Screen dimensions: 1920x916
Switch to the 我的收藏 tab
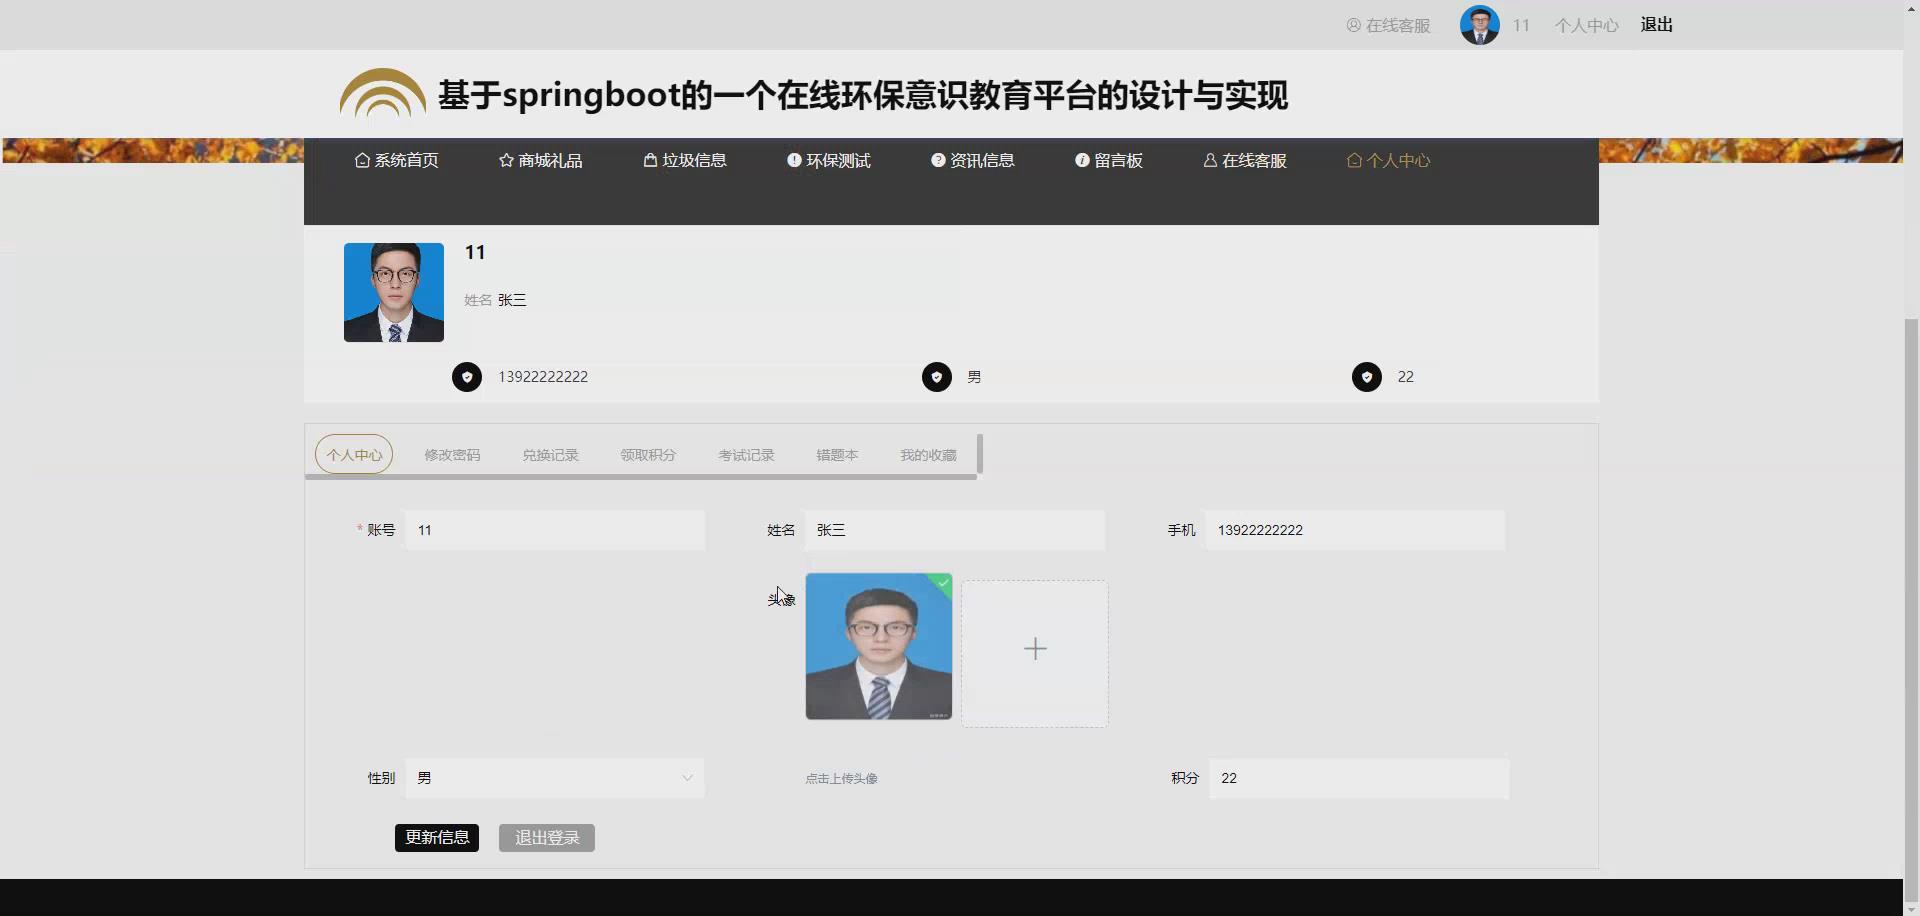(926, 455)
